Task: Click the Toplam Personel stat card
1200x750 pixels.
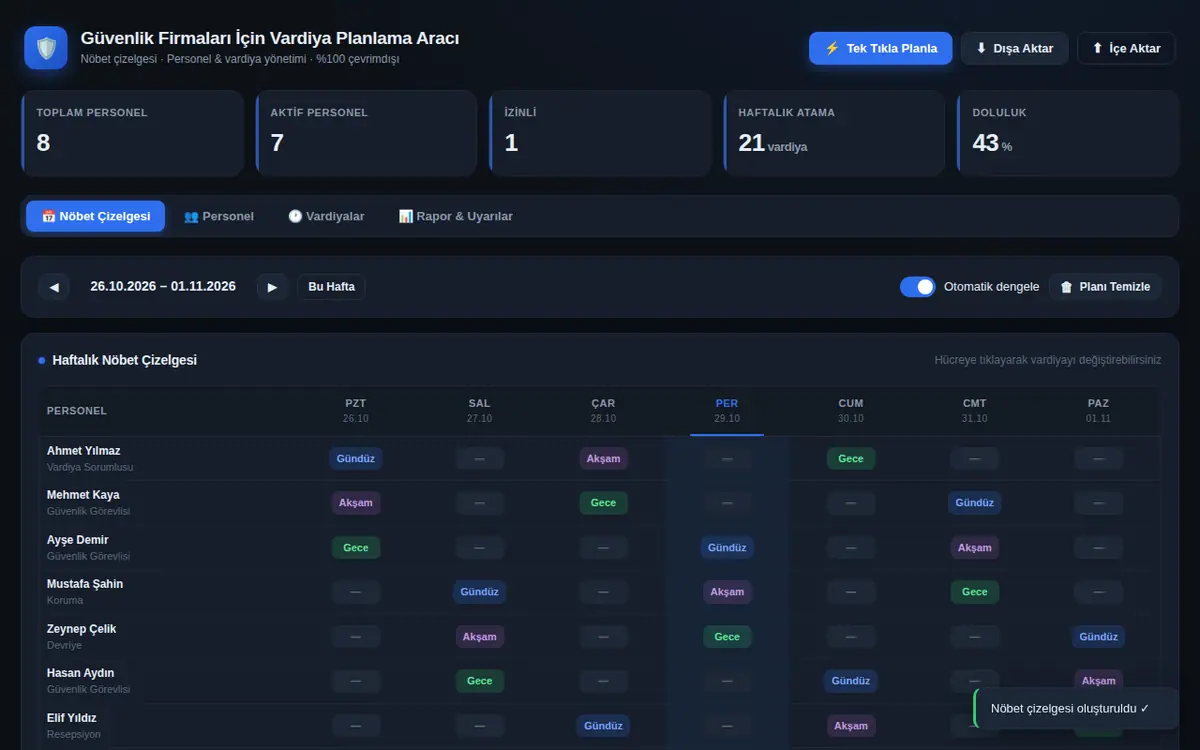Action: pos(132,134)
